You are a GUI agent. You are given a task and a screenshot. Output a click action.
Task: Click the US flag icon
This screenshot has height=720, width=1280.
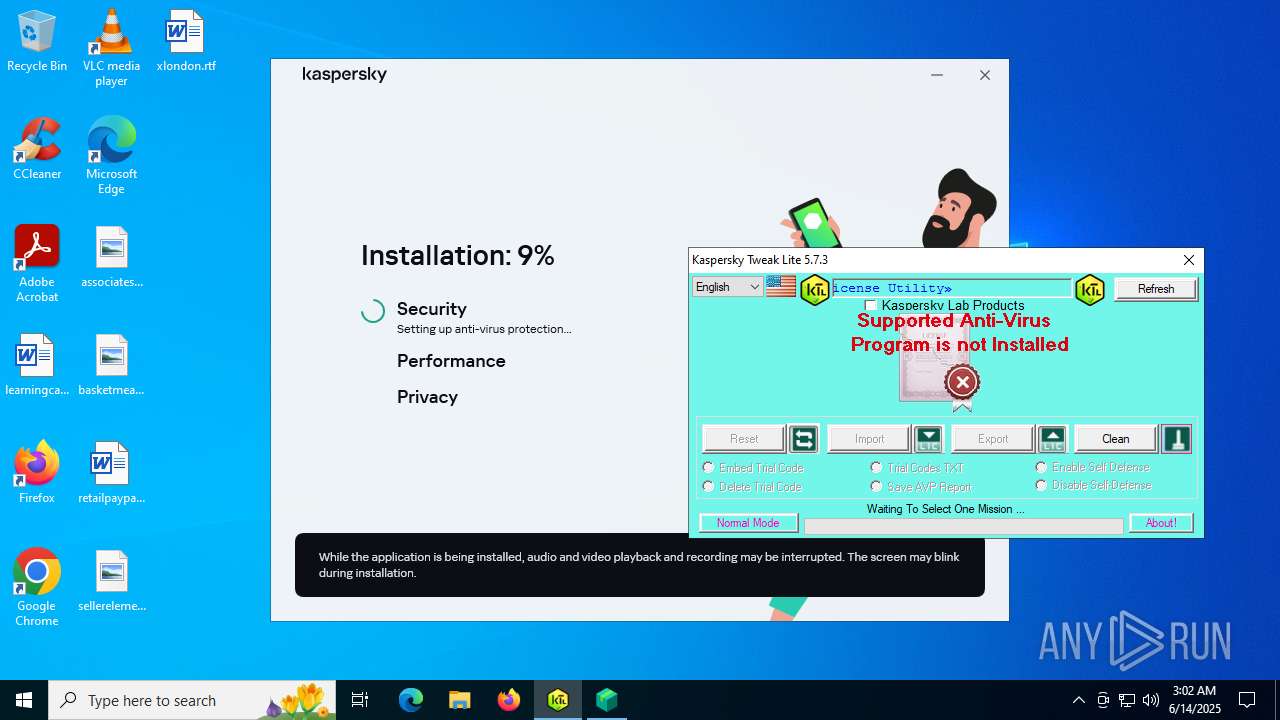pyautogui.click(x=781, y=287)
